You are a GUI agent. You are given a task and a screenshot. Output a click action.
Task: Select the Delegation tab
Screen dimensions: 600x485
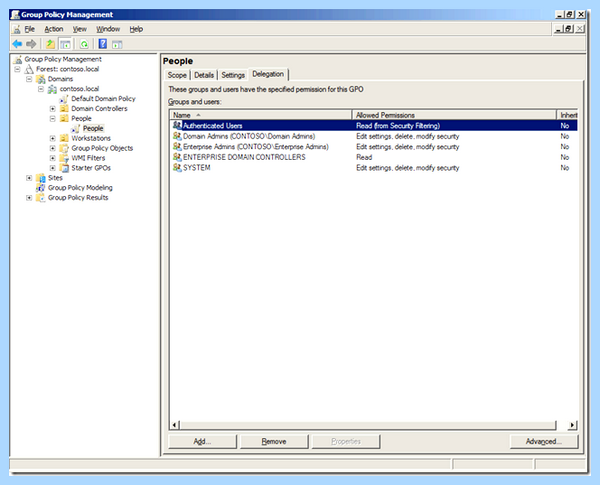coord(268,74)
